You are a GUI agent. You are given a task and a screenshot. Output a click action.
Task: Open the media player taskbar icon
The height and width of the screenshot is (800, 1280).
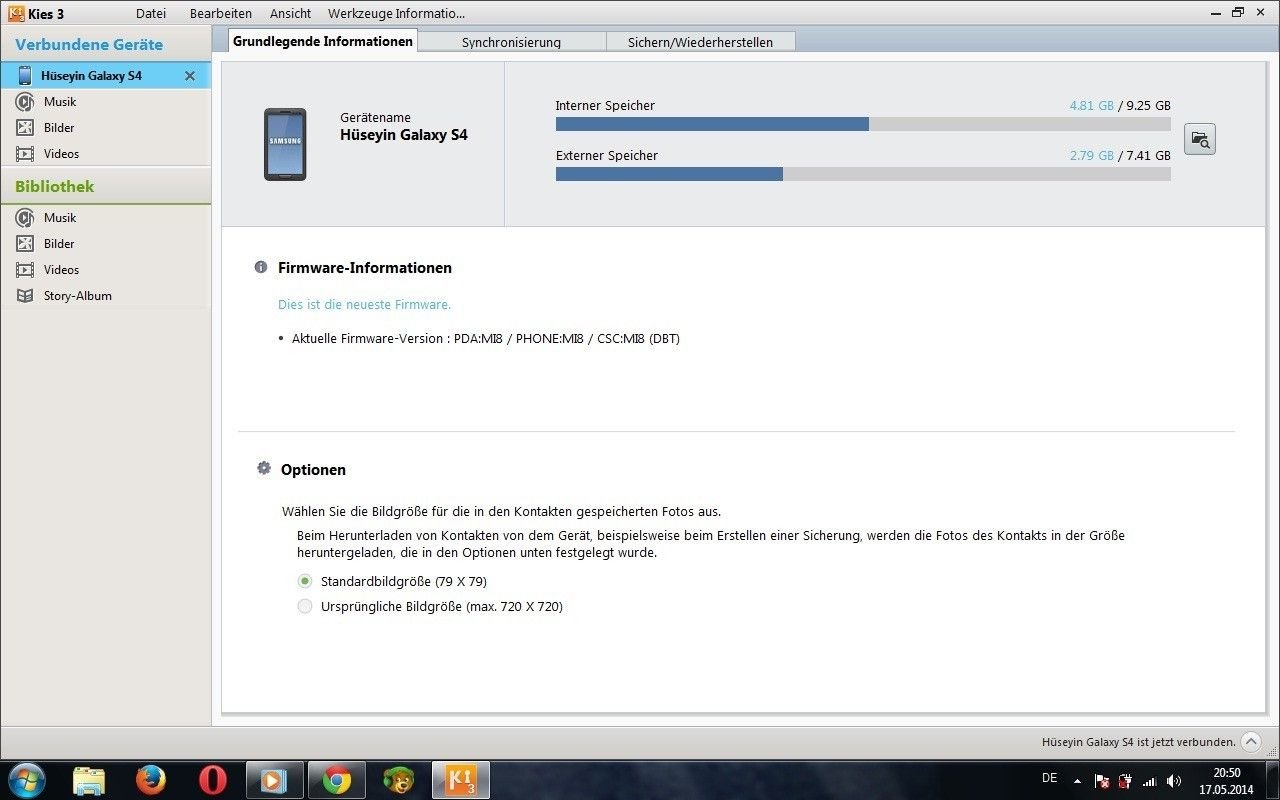[x=273, y=780]
